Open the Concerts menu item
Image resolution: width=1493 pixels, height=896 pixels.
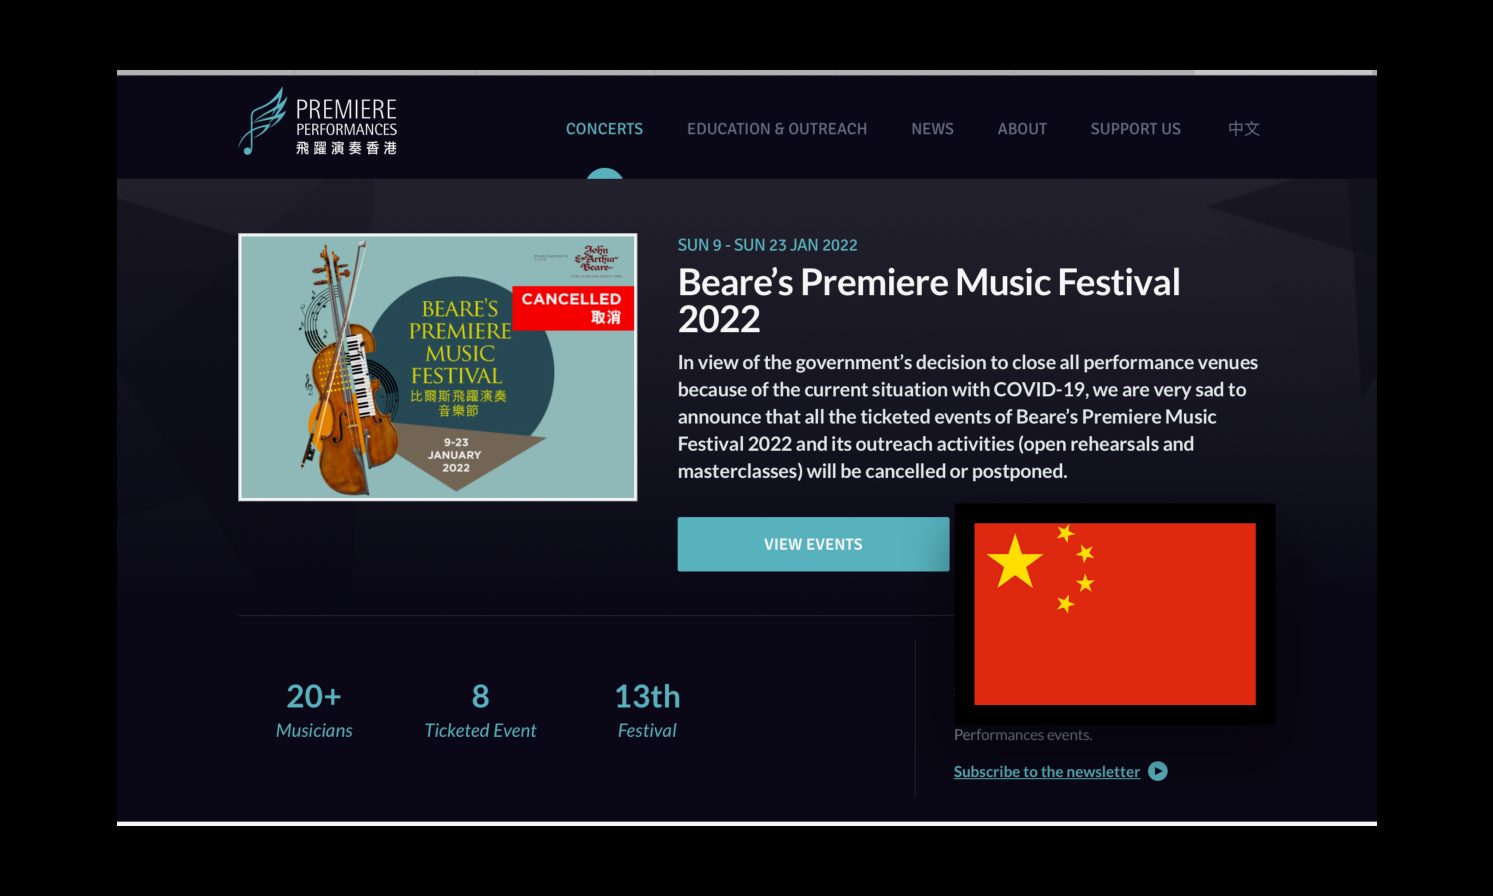pos(604,129)
